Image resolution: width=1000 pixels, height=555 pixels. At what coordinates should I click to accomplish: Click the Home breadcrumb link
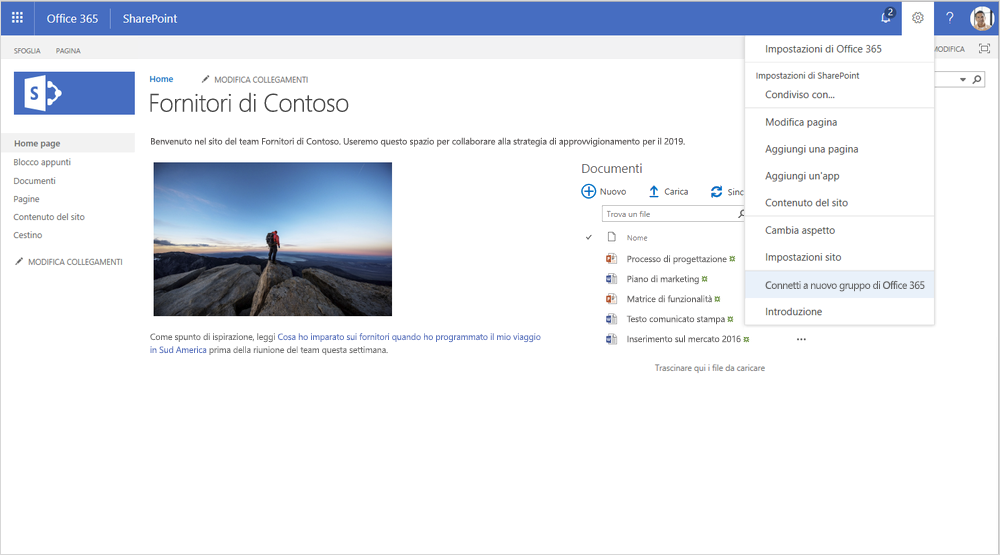coord(161,79)
